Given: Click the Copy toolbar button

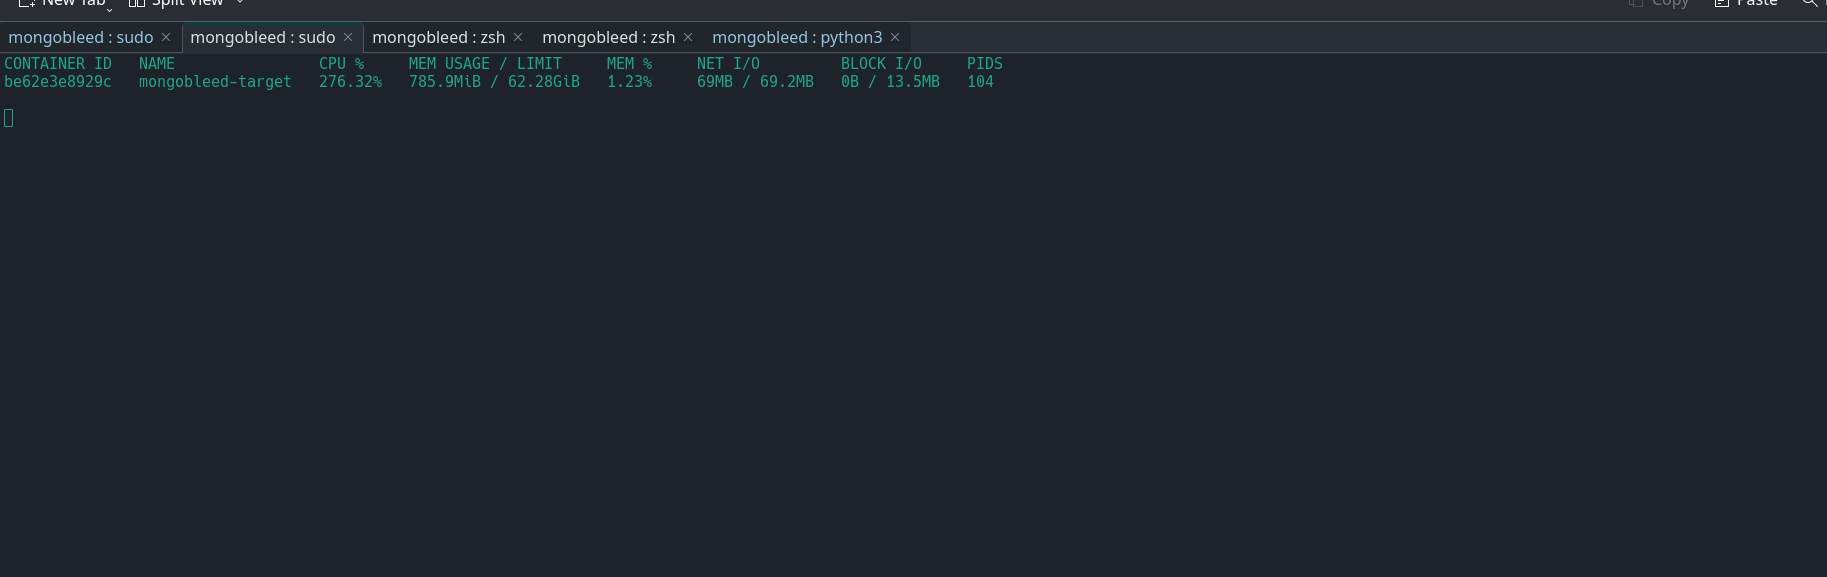Looking at the screenshot, I should click(x=1658, y=3).
